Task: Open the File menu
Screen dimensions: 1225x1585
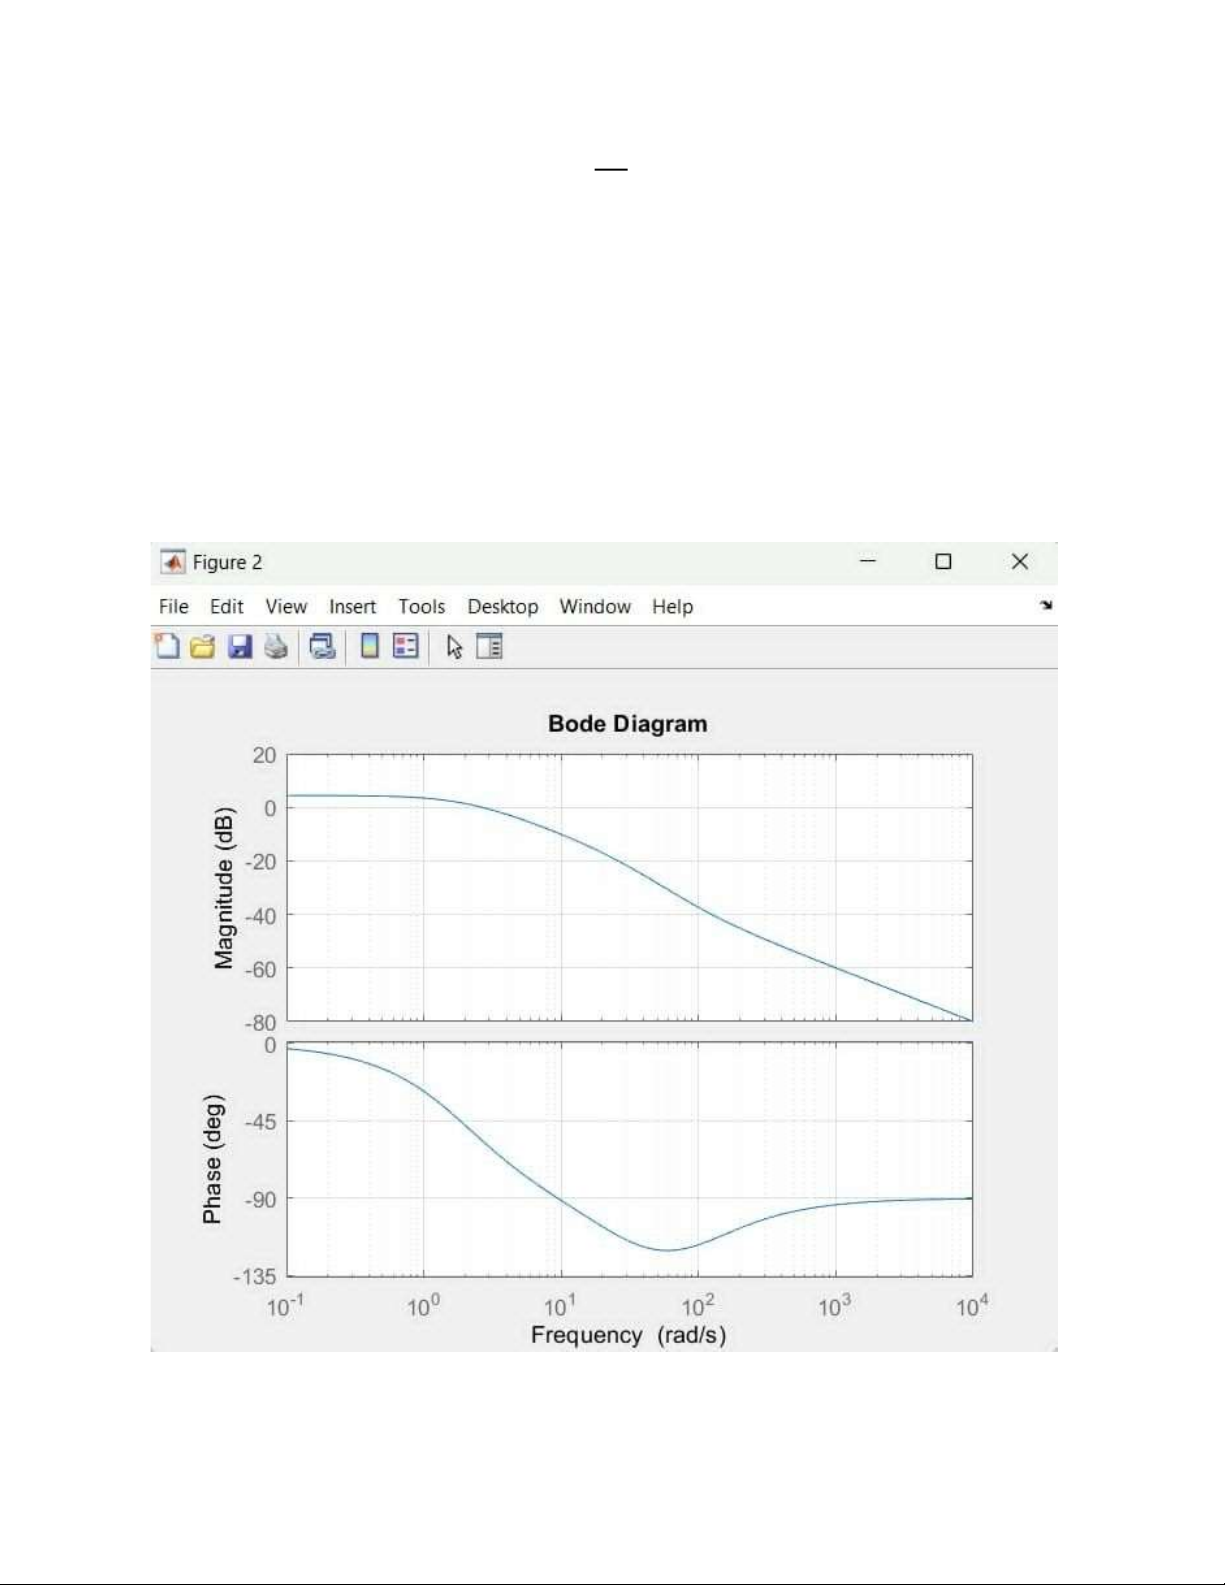Action: click(x=173, y=607)
